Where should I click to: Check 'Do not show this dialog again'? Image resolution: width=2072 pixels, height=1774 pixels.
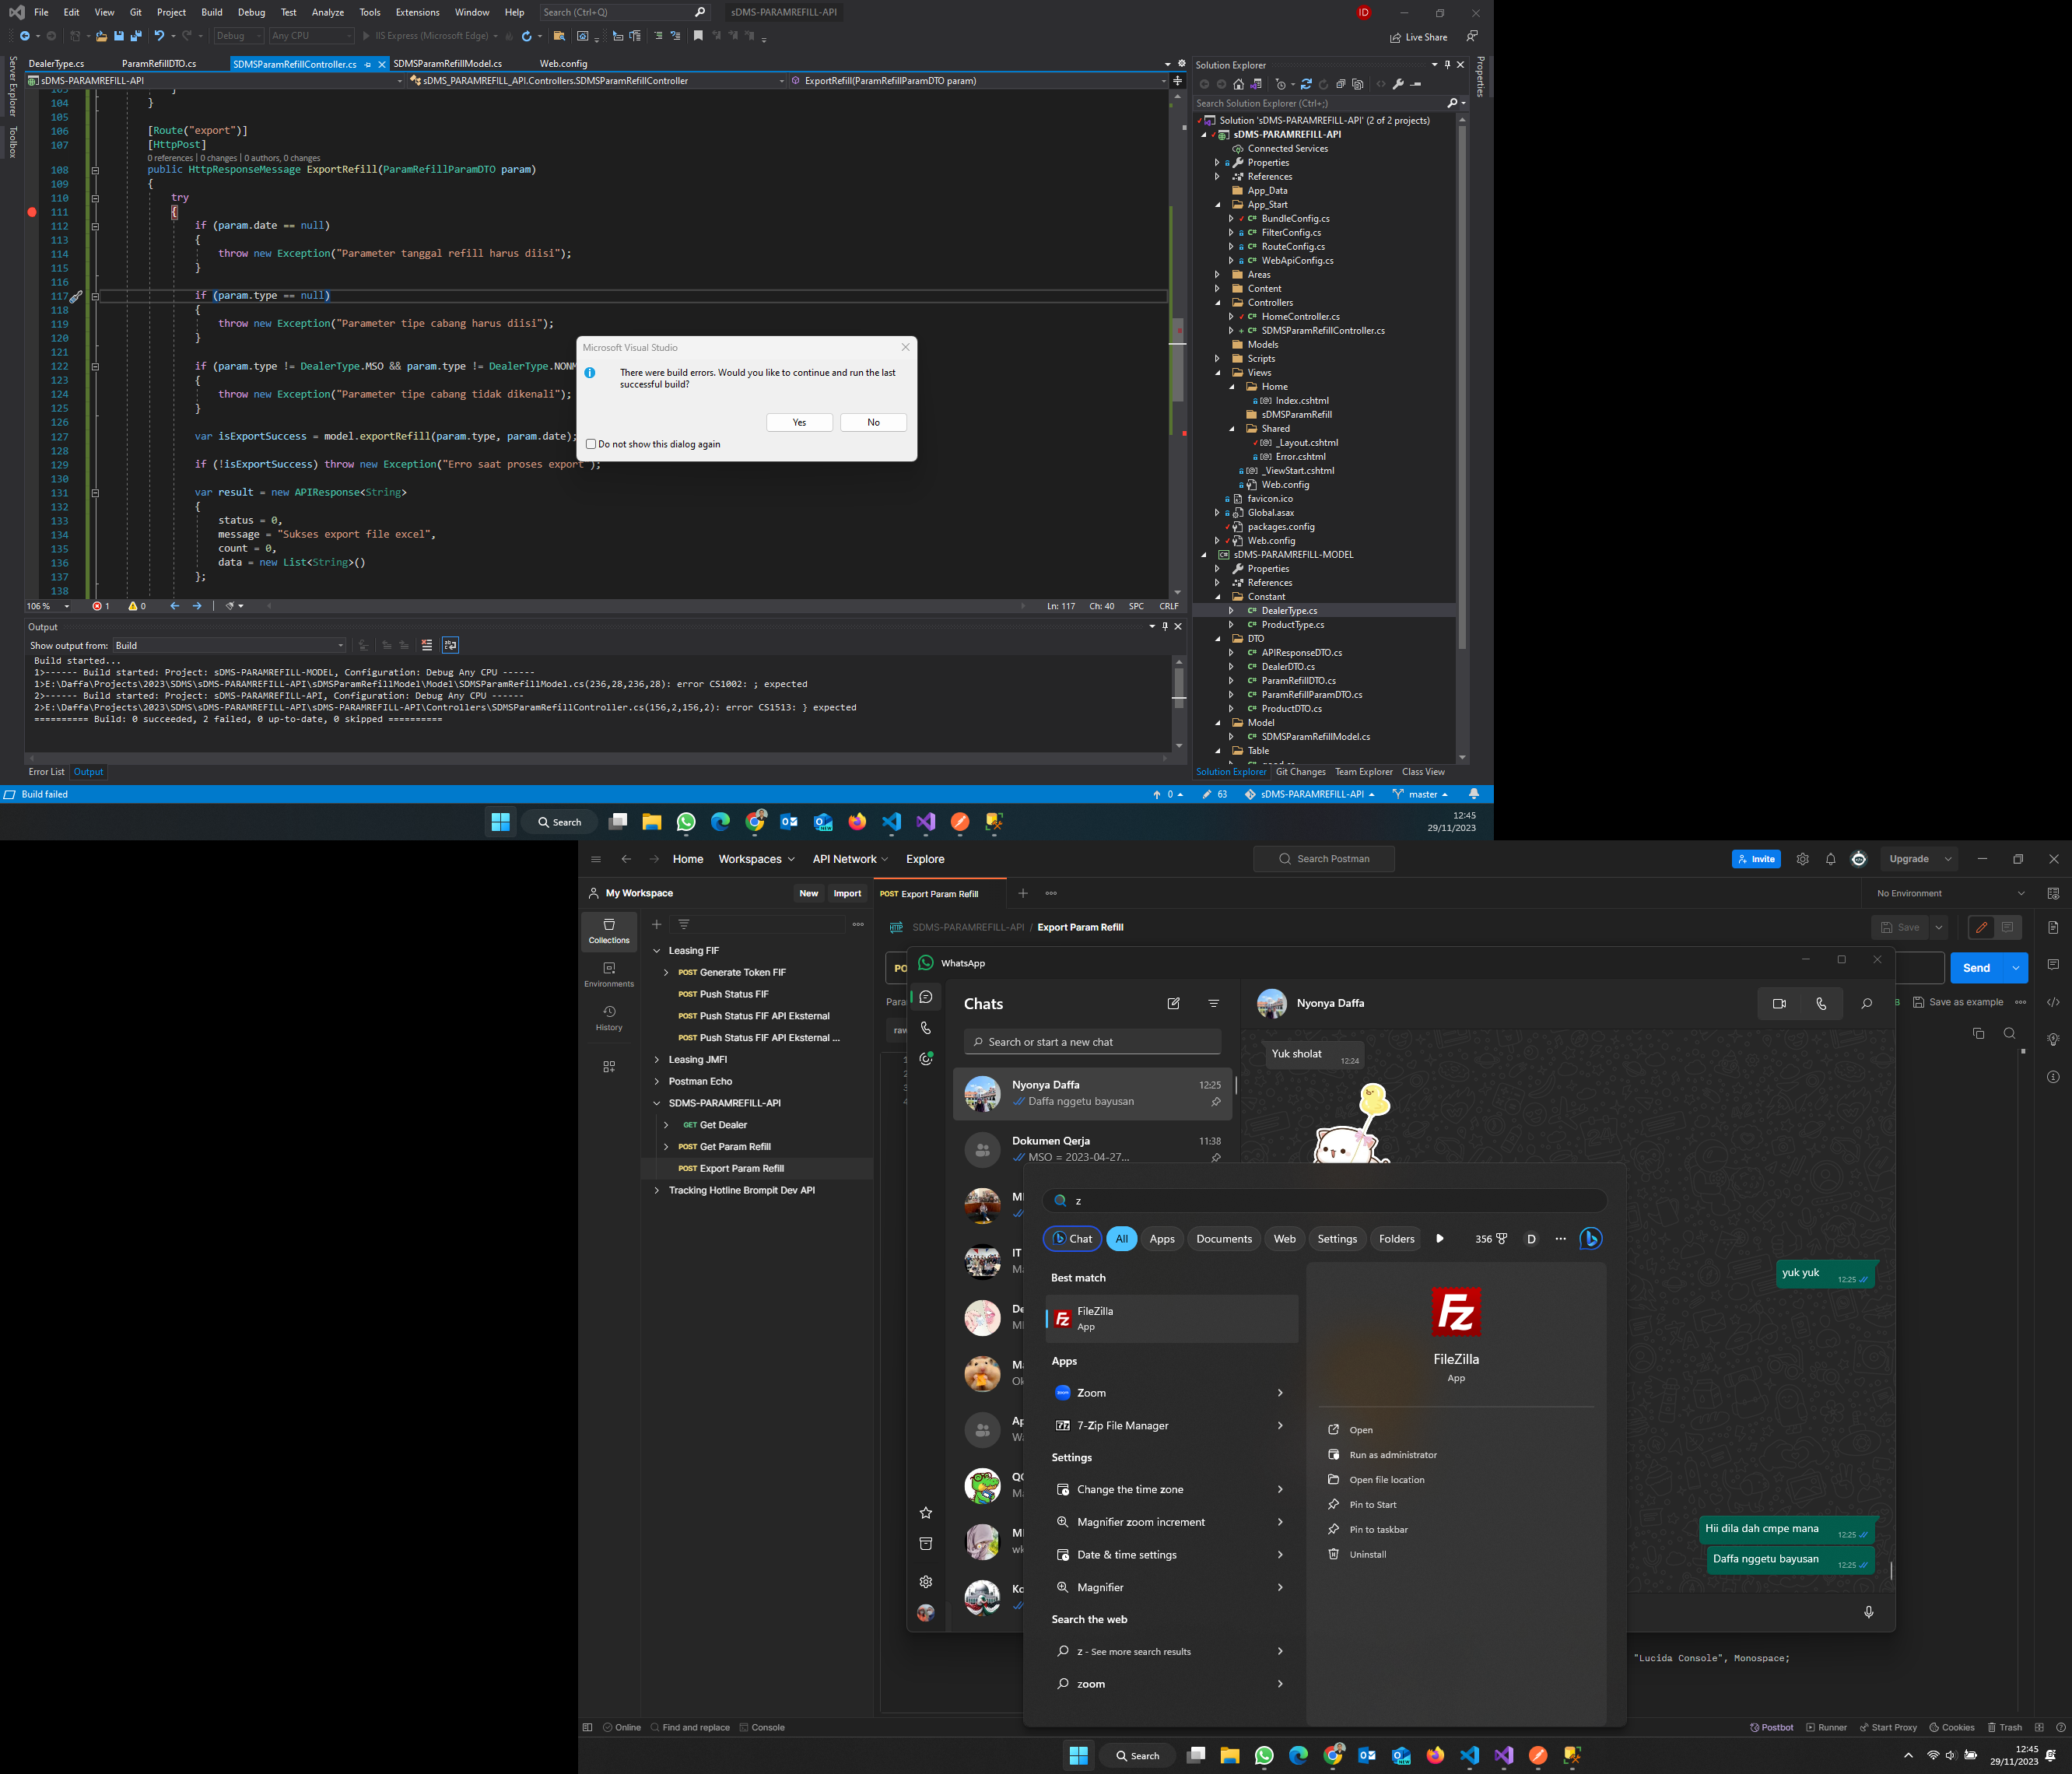pyautogui.click(x=591, y=444)
